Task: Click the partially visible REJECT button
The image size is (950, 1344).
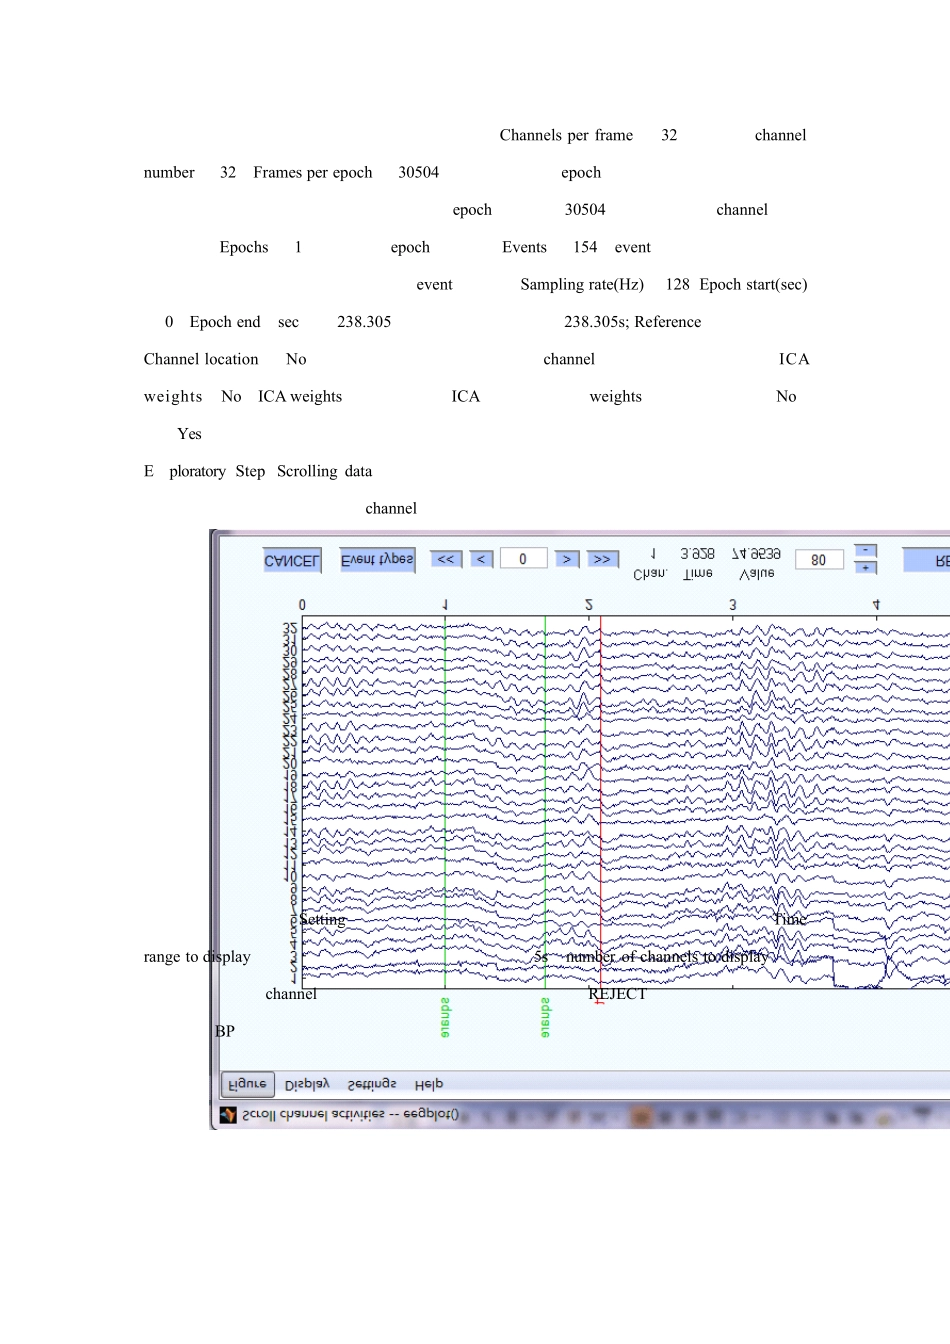Action: (927, 560)
